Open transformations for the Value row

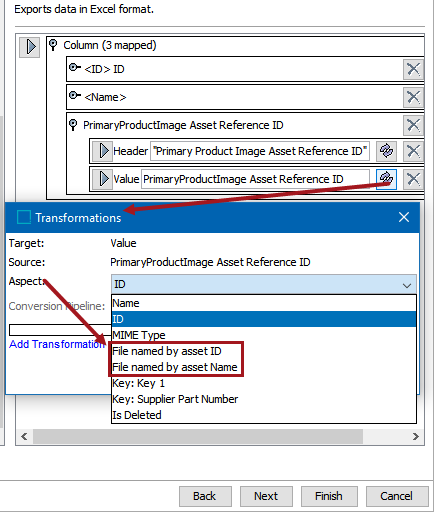(386, 179)
